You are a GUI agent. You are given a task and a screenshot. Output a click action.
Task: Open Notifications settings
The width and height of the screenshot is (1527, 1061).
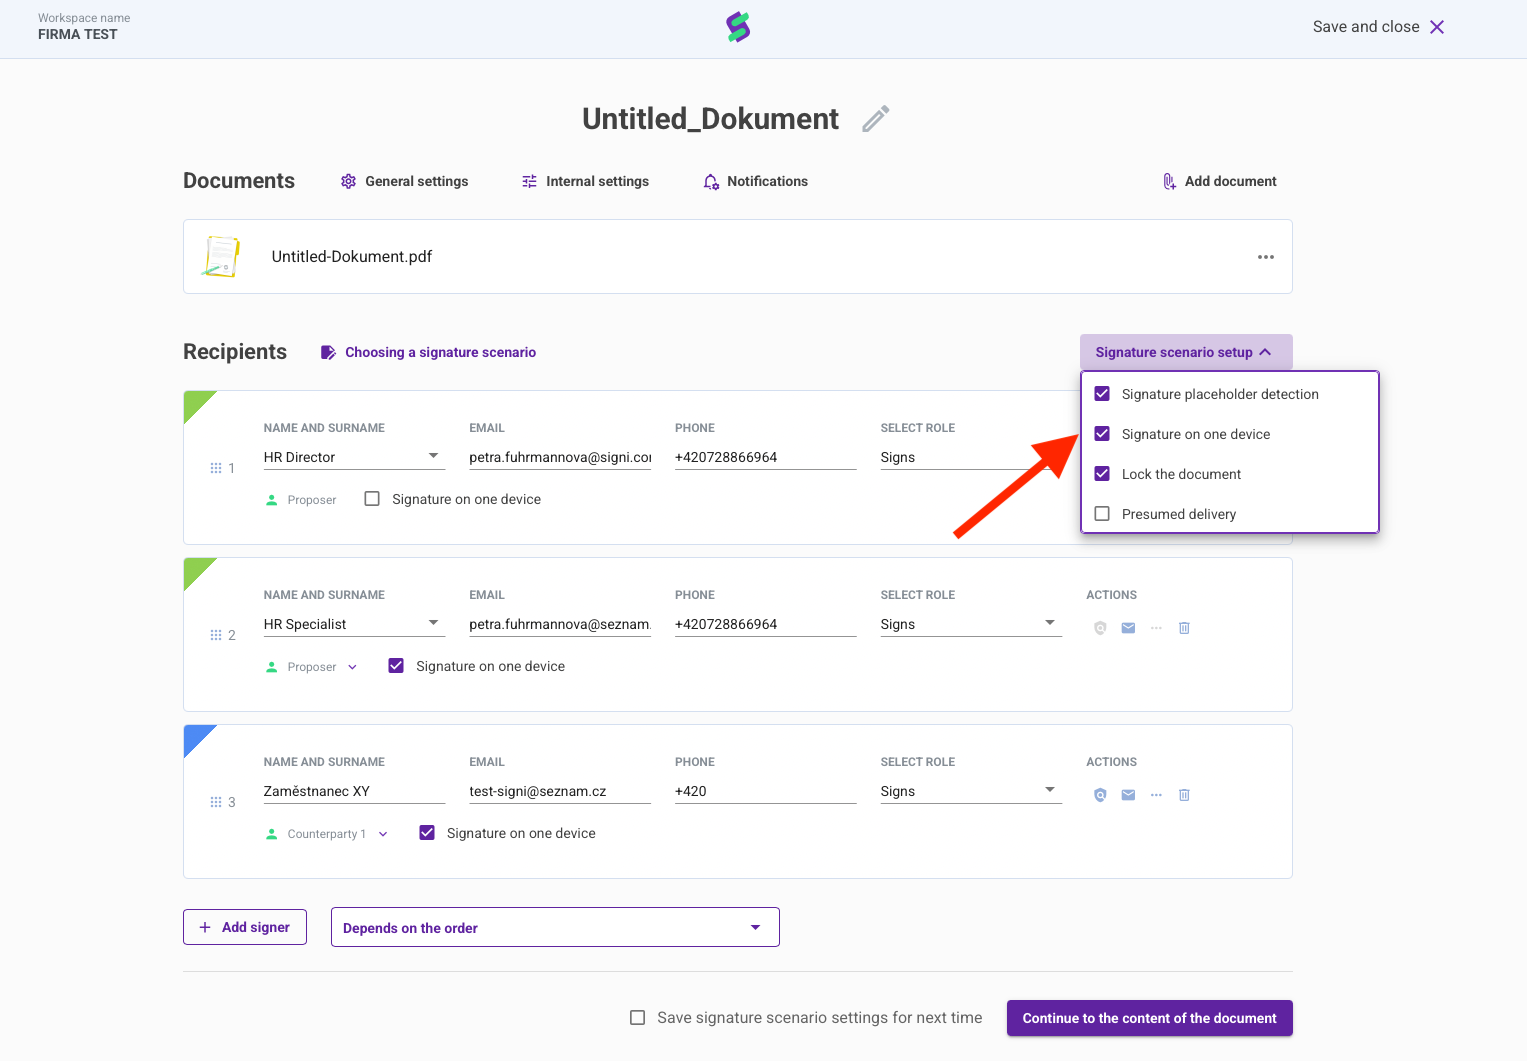click(755, 181)
